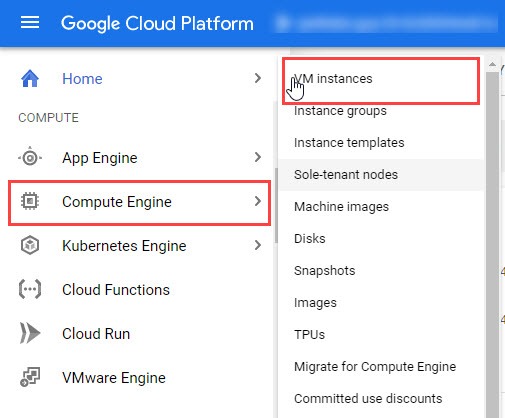Screen dimensions: 505x418
Task: Open the hamburger navigation menu
Action: (30, 23)
